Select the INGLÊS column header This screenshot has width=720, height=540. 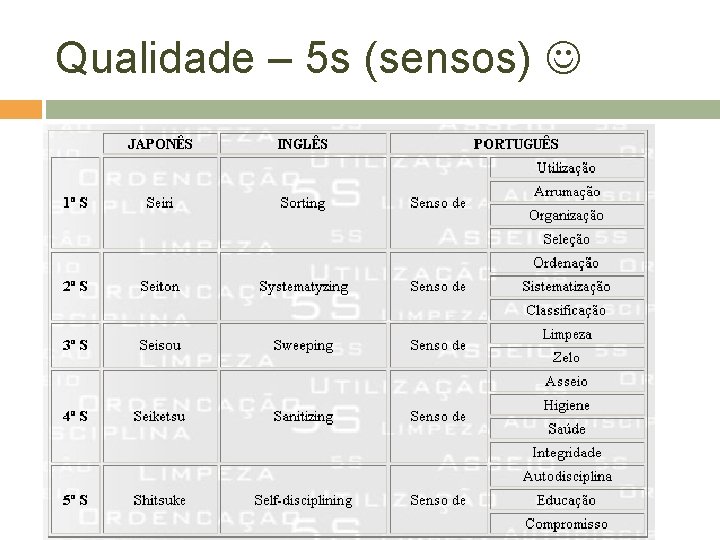tap(303, 144)
